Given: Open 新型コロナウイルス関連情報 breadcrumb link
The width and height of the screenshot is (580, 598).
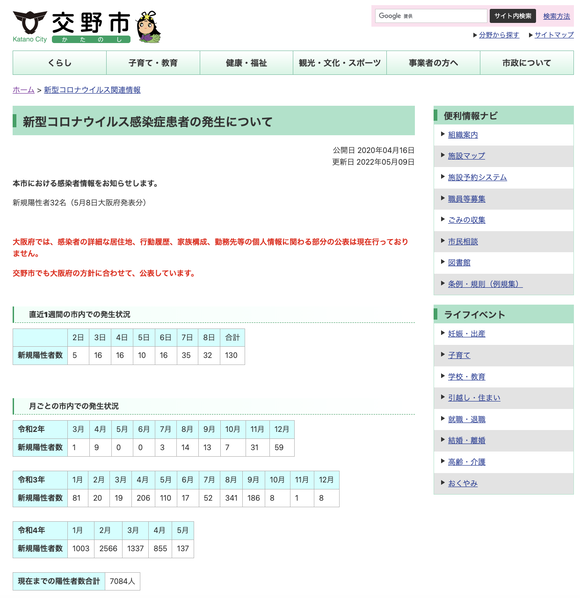Looking at the screenshot, I should point(92,90).
